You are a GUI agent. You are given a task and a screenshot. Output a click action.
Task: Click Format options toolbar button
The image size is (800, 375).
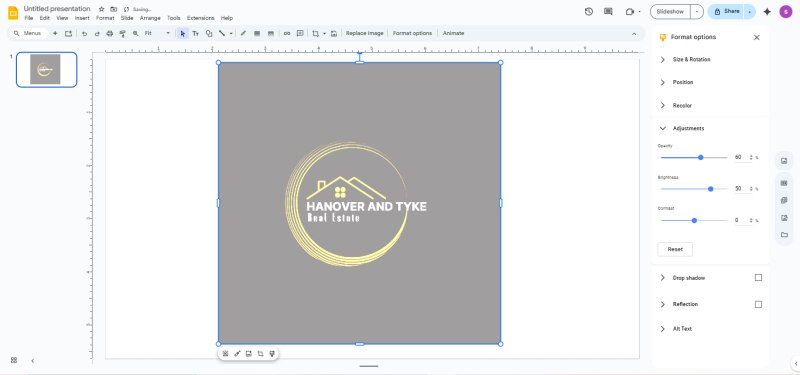coord(412,33)
